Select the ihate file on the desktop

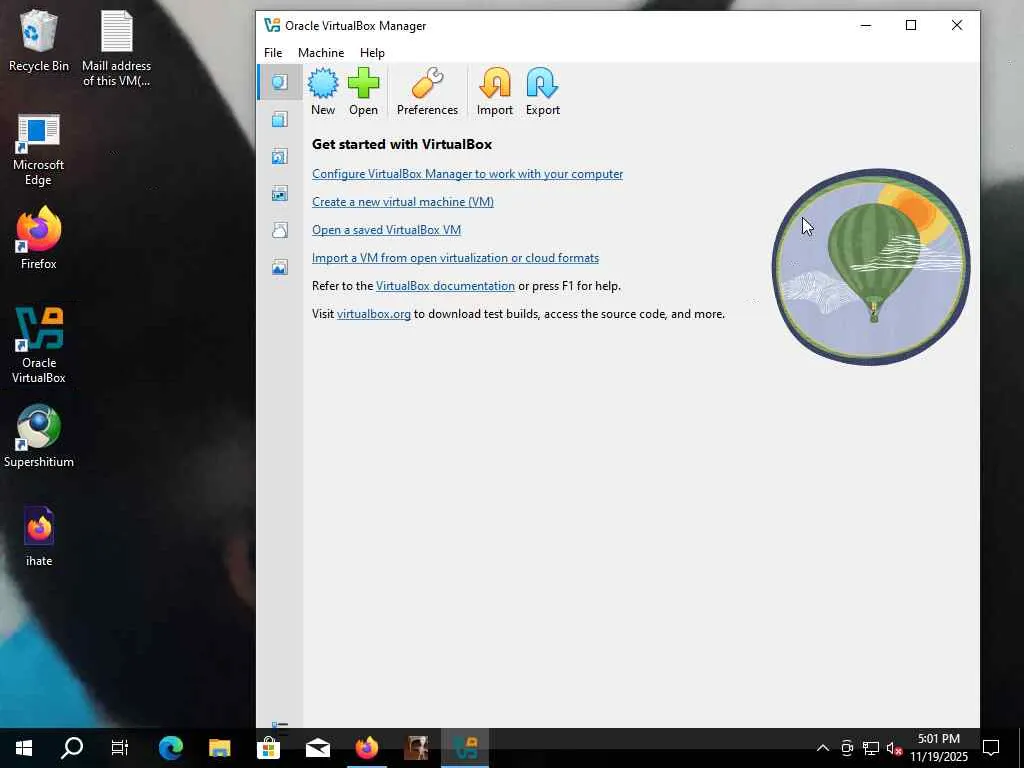pyautogui.click(x=39, y=536)
